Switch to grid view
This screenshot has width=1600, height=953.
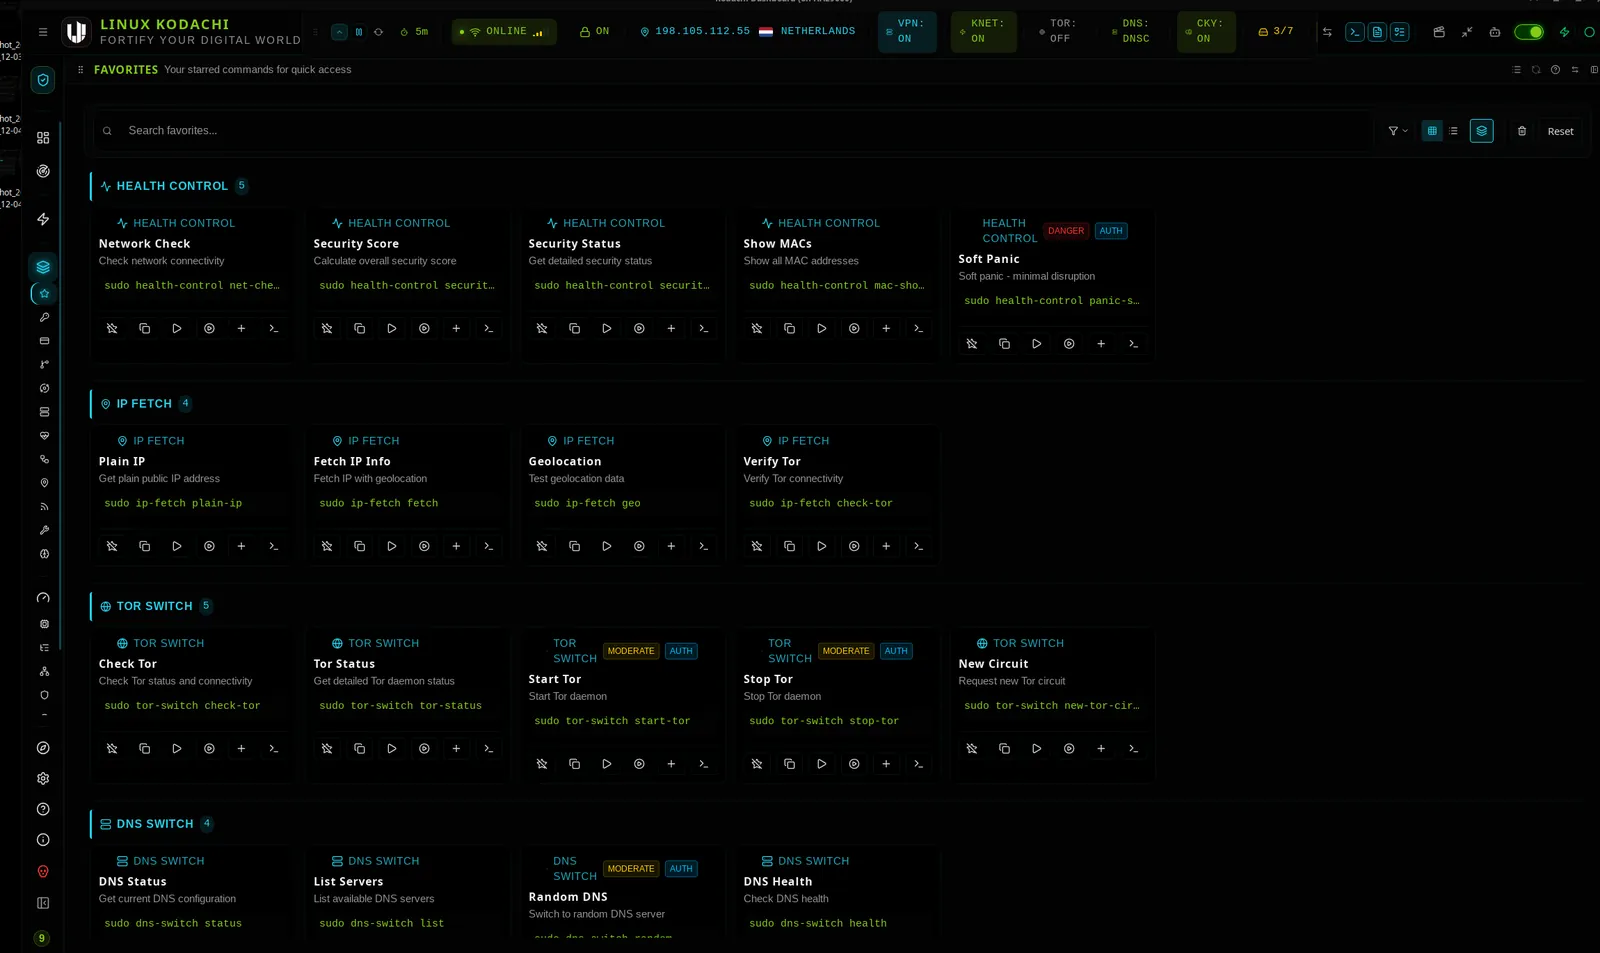(1432, 131)
